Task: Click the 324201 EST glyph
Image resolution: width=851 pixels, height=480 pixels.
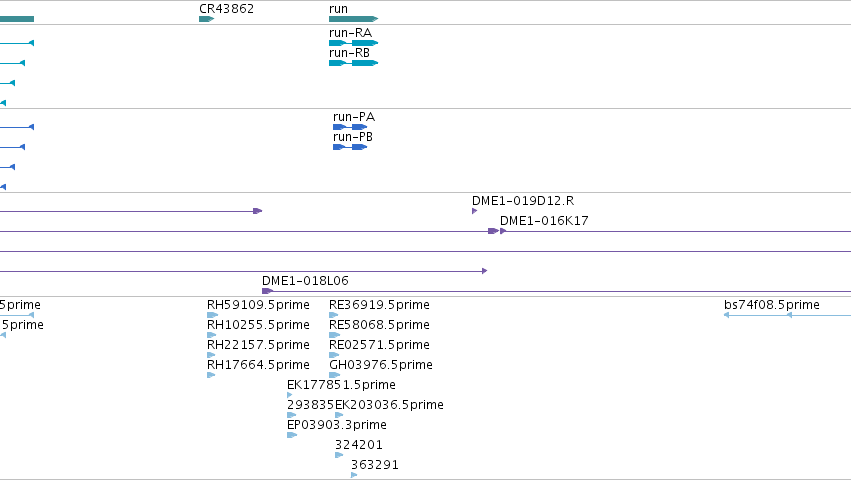Action: (339, 456)
